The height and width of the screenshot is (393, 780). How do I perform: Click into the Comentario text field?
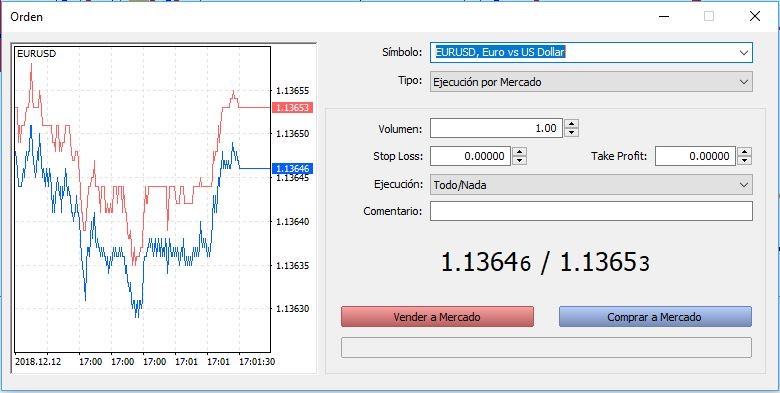tap(591, 211)
